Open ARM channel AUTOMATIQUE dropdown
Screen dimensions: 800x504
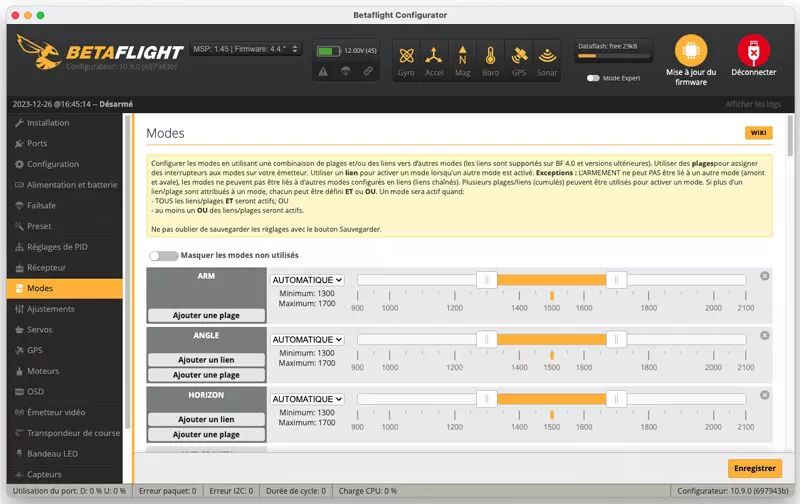[307, 280]
